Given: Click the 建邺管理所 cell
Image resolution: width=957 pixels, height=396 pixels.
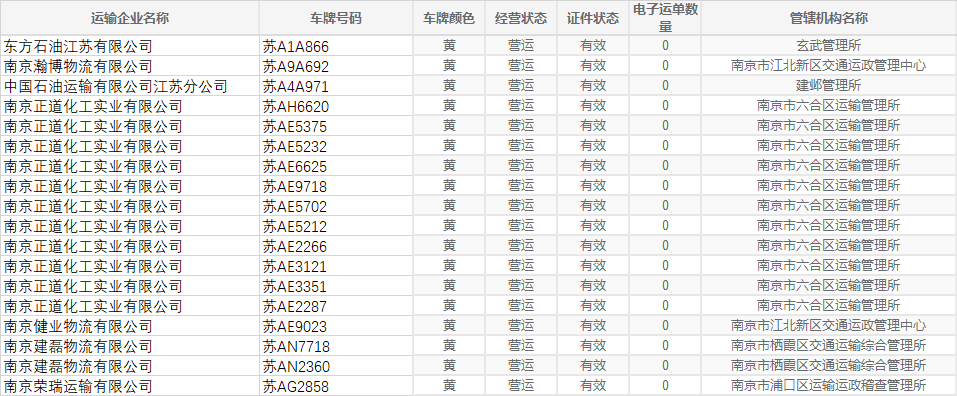Looking at the screenshot, I should (829, 85).
